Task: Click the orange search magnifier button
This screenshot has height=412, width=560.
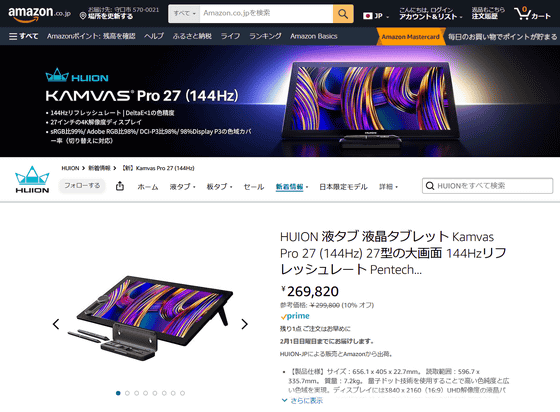Action: pyautogui.click(x=343, y=14)
